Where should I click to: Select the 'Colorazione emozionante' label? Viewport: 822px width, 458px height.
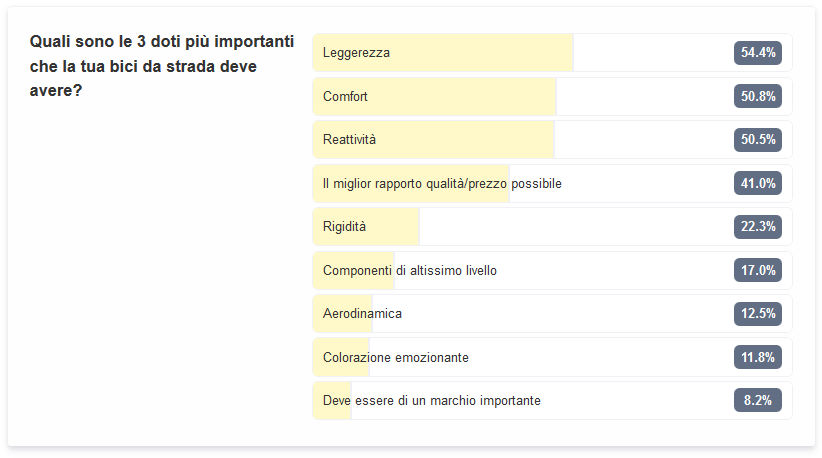pos(395,358)
